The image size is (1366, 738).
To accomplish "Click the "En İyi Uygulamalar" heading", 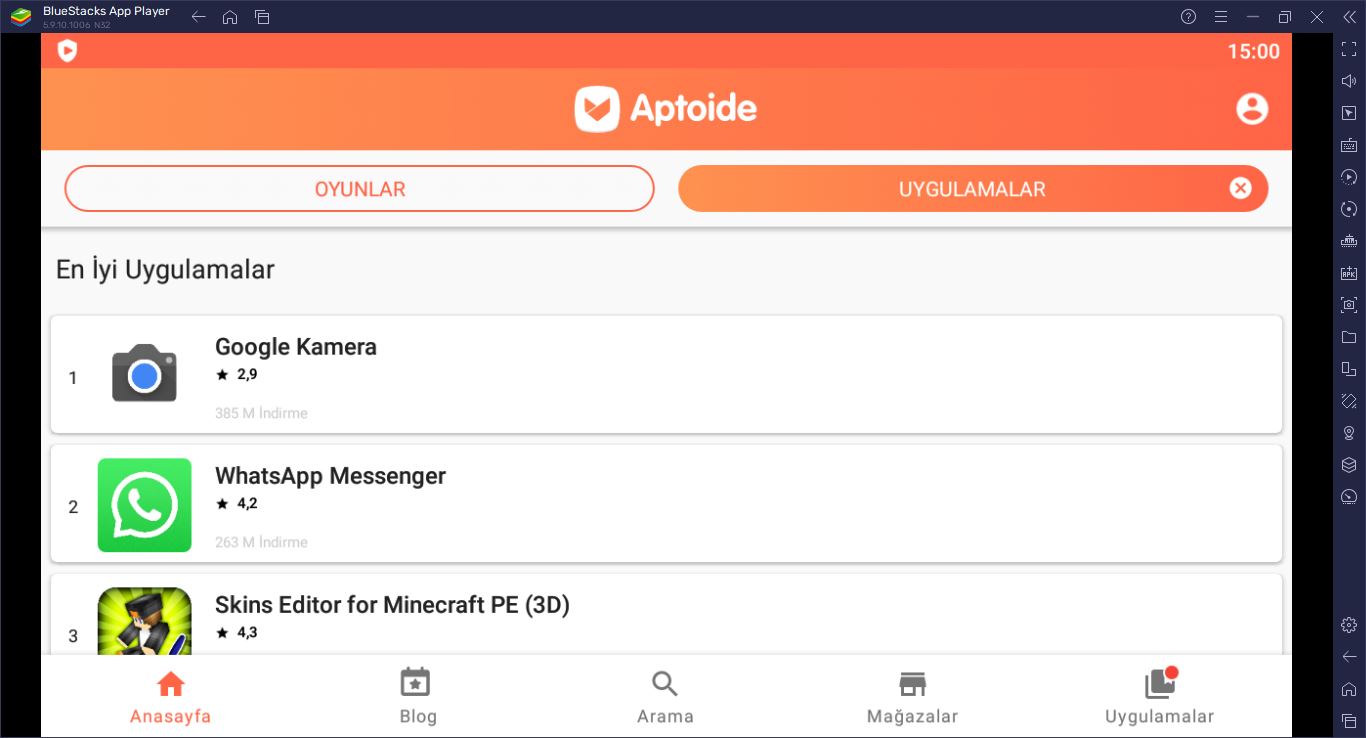I will 165,269.
